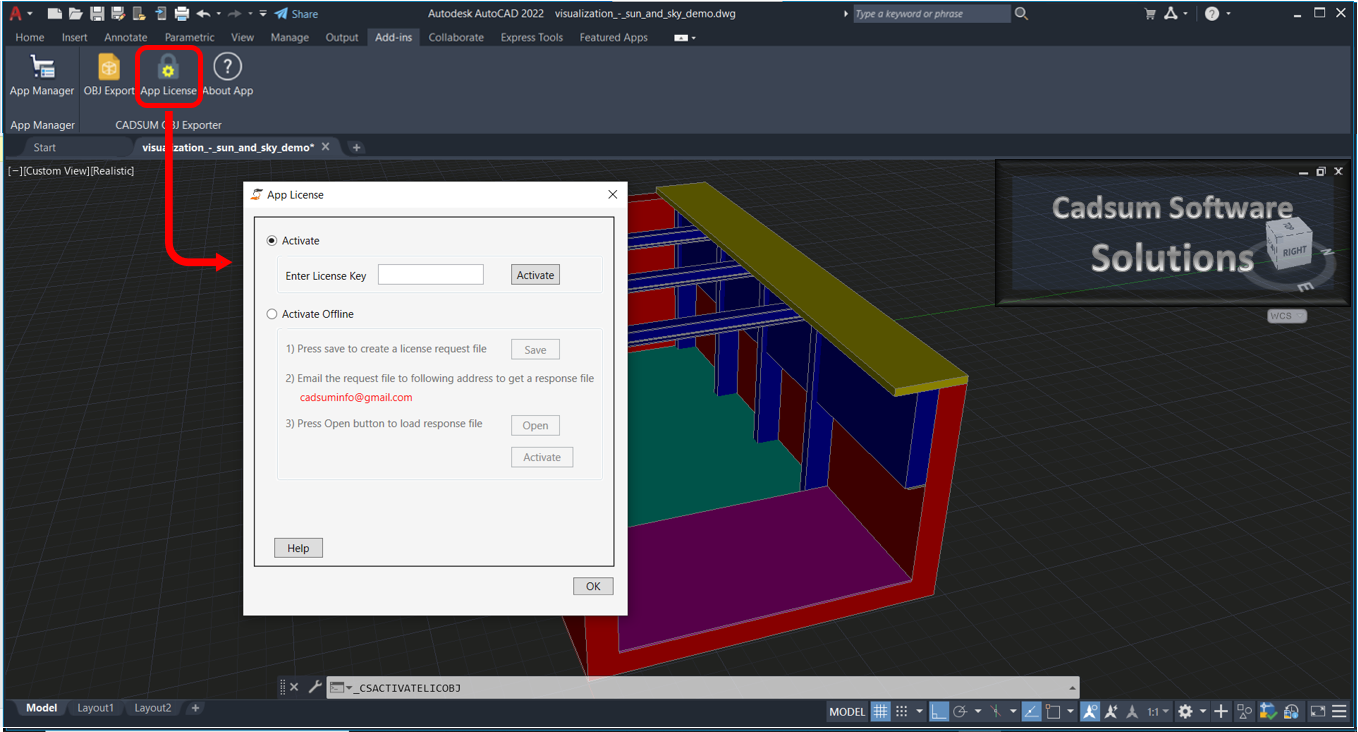Screen dimensions: 1358x732
Task: Select the Activate radio button
Action: tap(271, 240)
